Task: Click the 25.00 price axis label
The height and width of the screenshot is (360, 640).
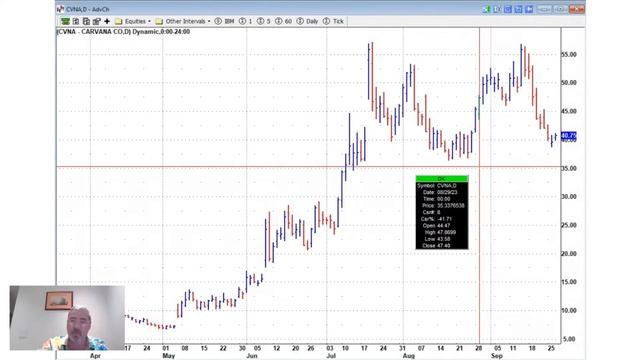Action: tap(569, 225)
